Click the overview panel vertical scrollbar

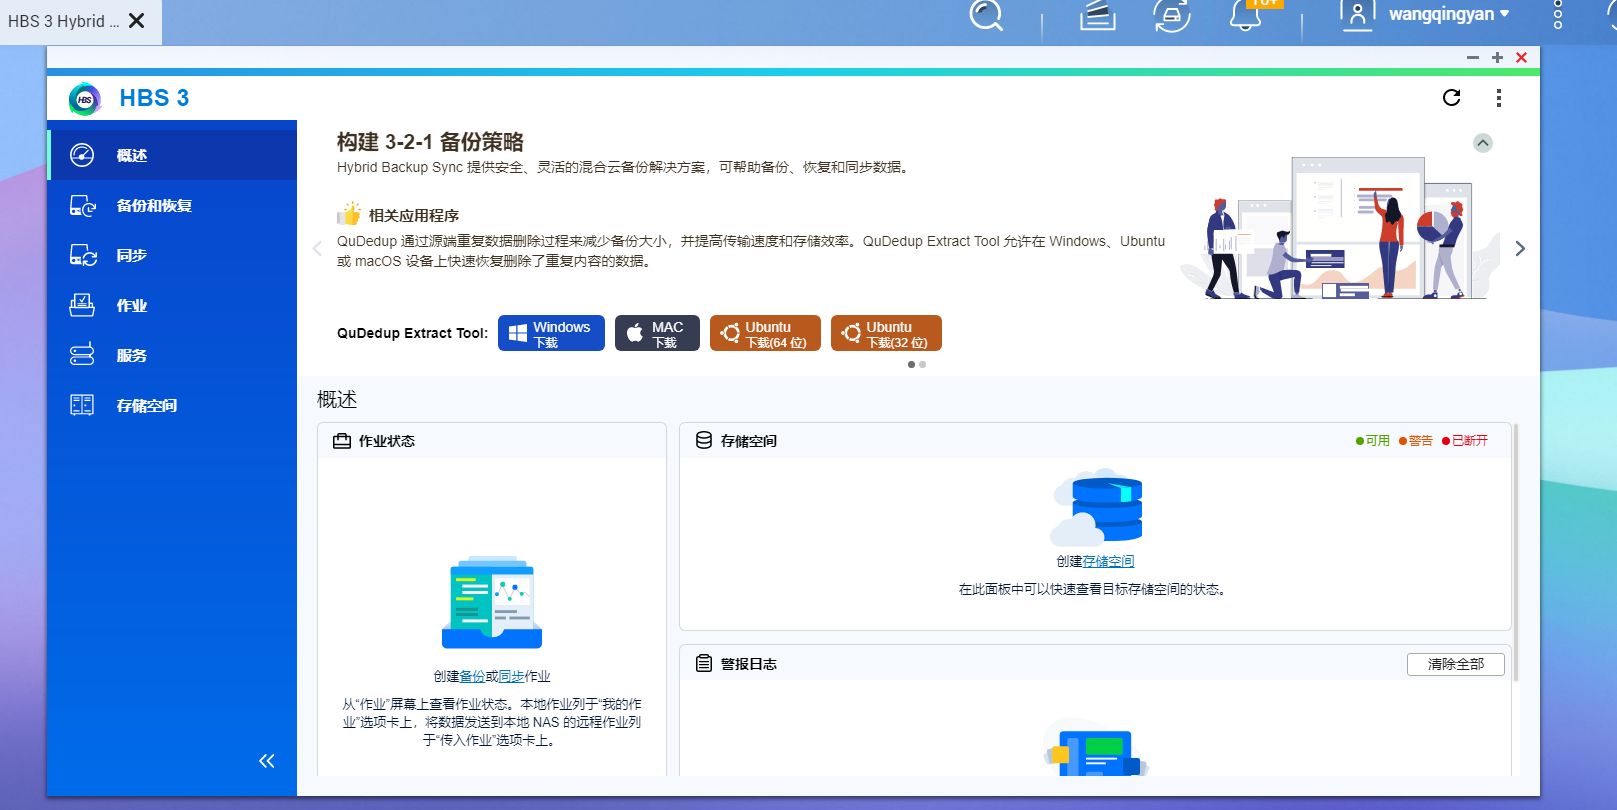pyautogui.click(x=1516, y=552)
